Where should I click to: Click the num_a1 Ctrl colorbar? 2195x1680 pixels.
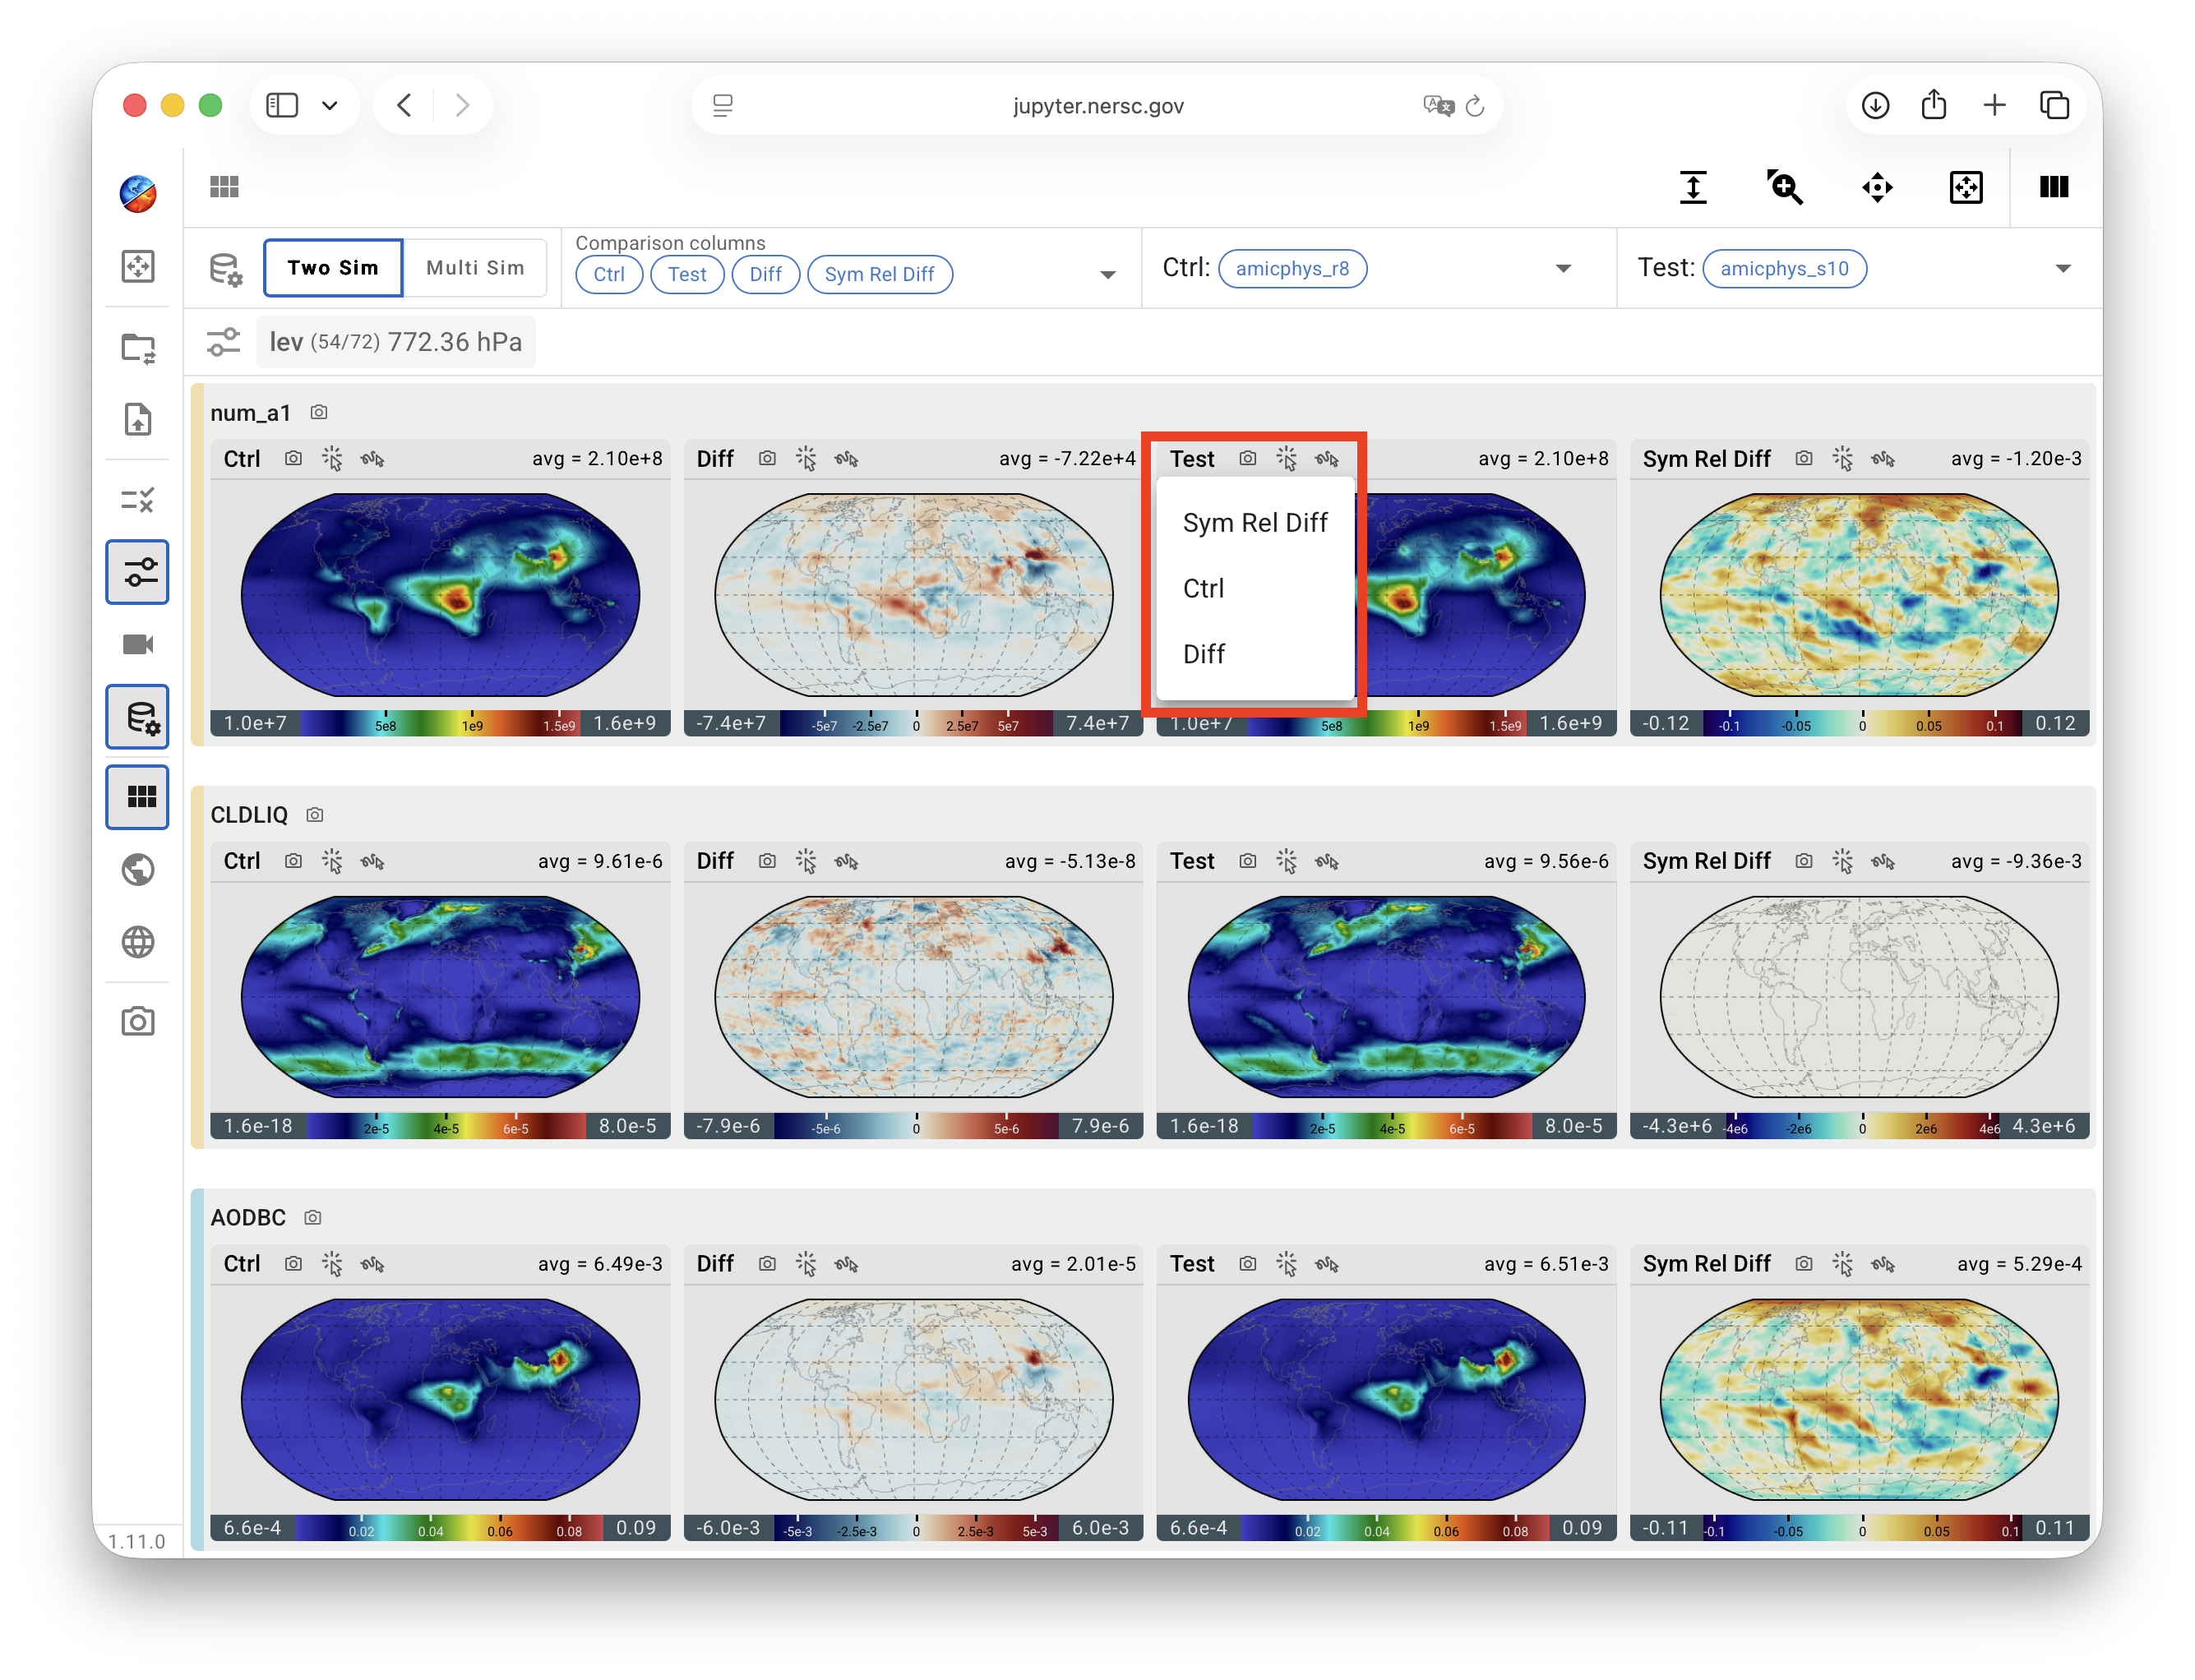(440, 723)
